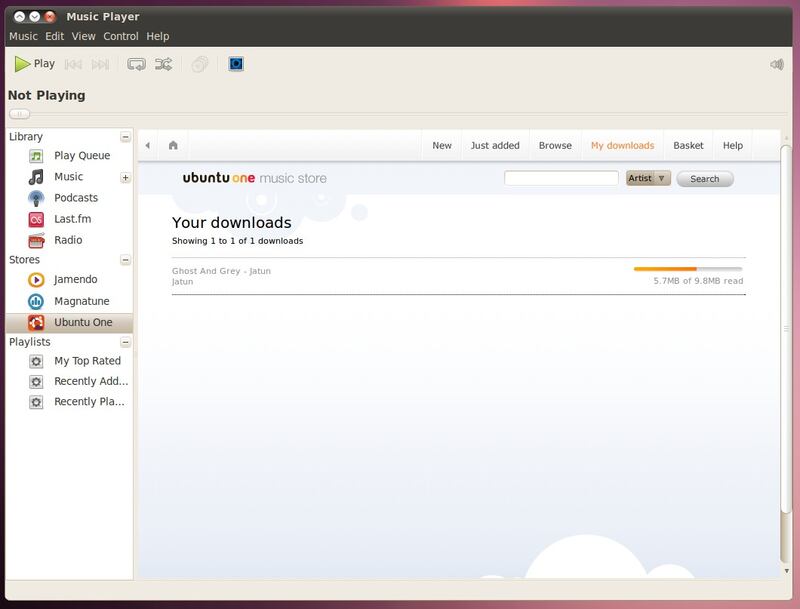Open the Control menu
800x609 pixels.
click(121, 36)
